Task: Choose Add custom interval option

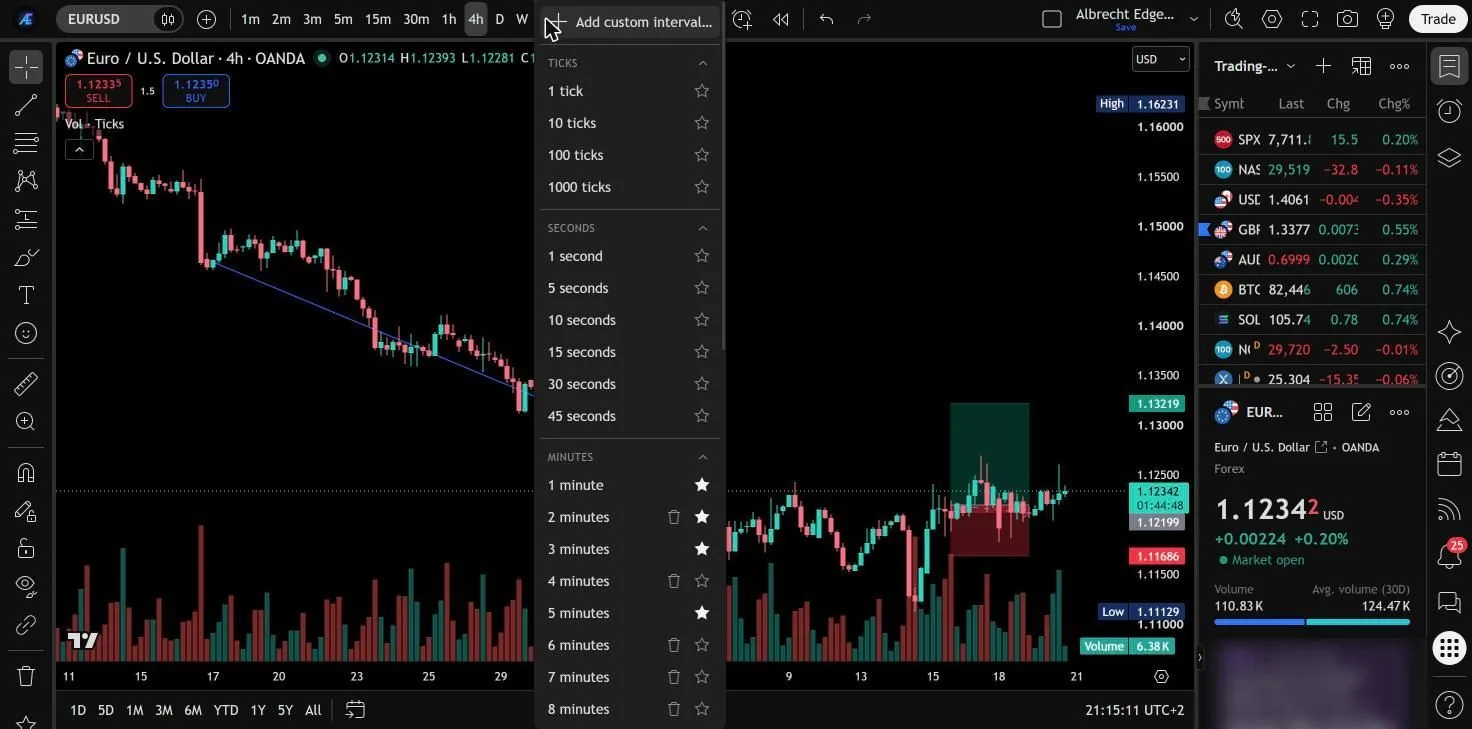Action: click(630, 22)
